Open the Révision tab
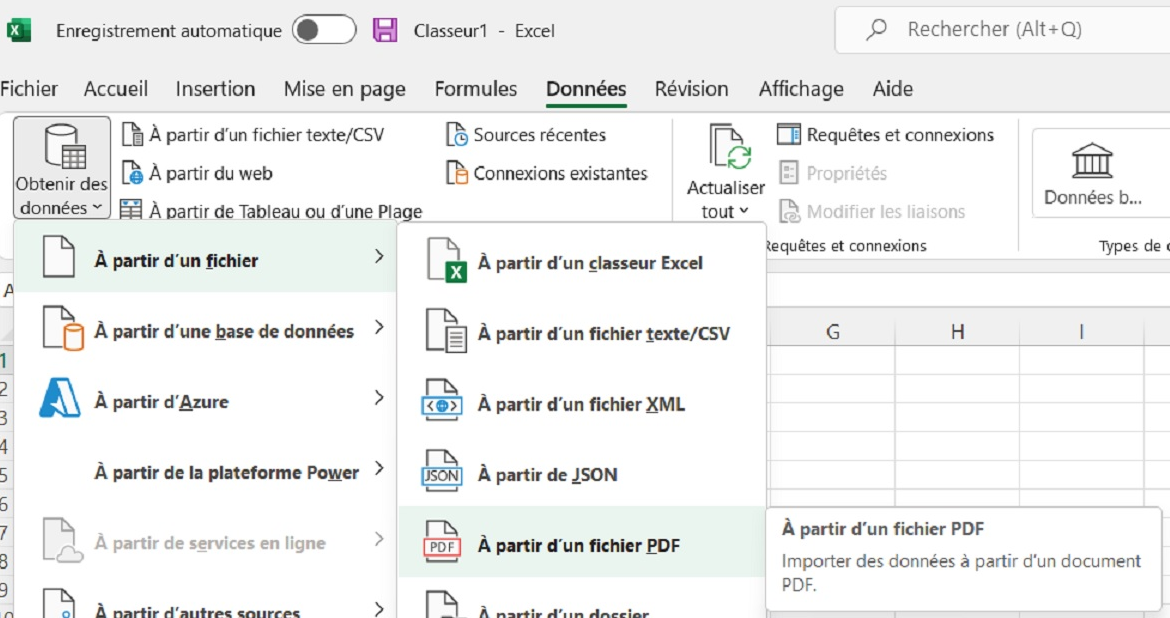This screenshot has height=618, width=1170. click(x=692, y=89)
